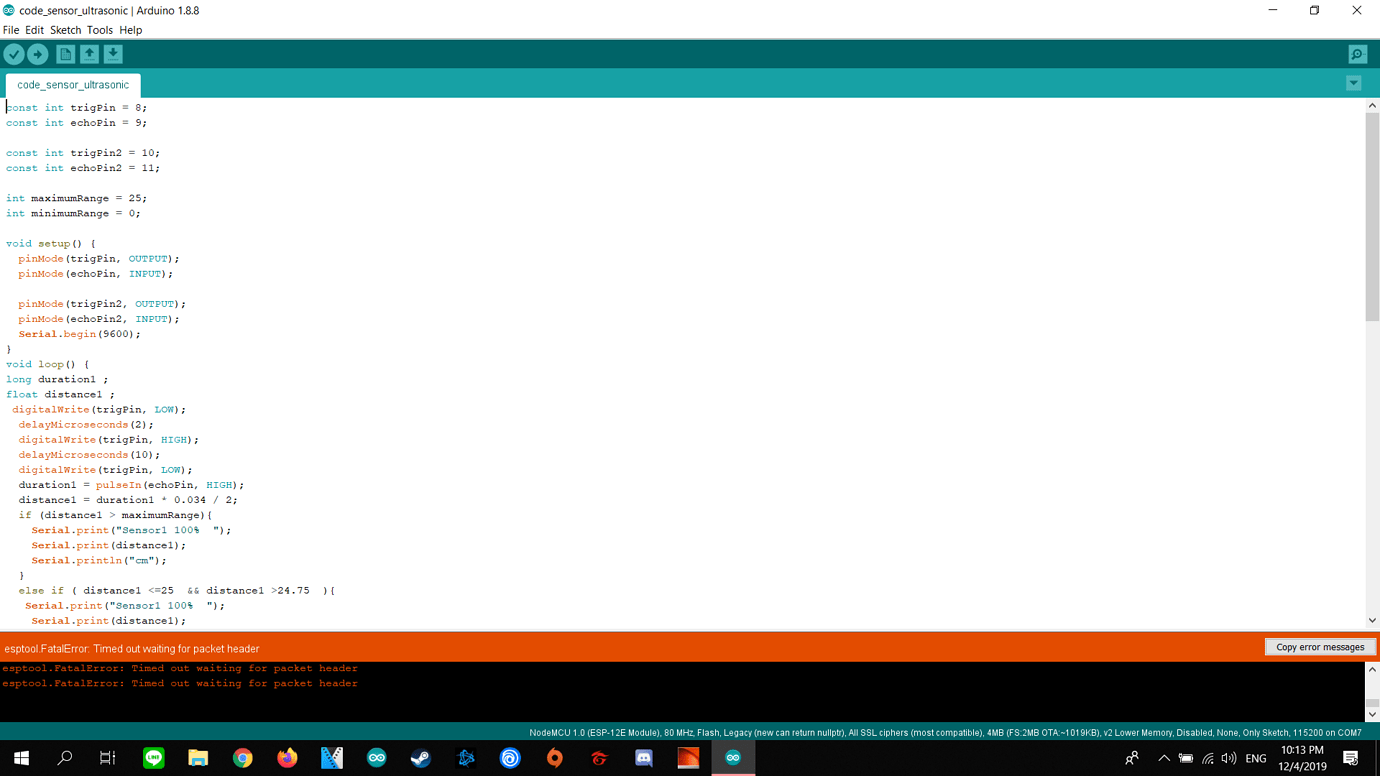Click 'pinMode(echoPin2, INPUT);' line
Screen dimensions: 1380x776
[x=99, y=319]
